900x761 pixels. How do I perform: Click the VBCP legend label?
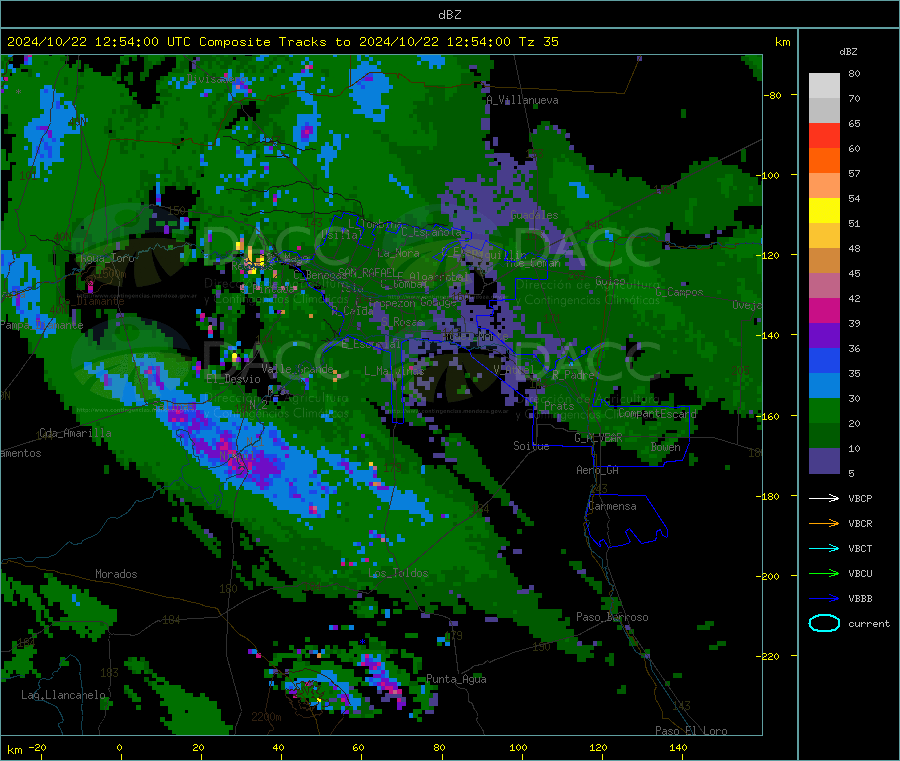click(860, 499)
